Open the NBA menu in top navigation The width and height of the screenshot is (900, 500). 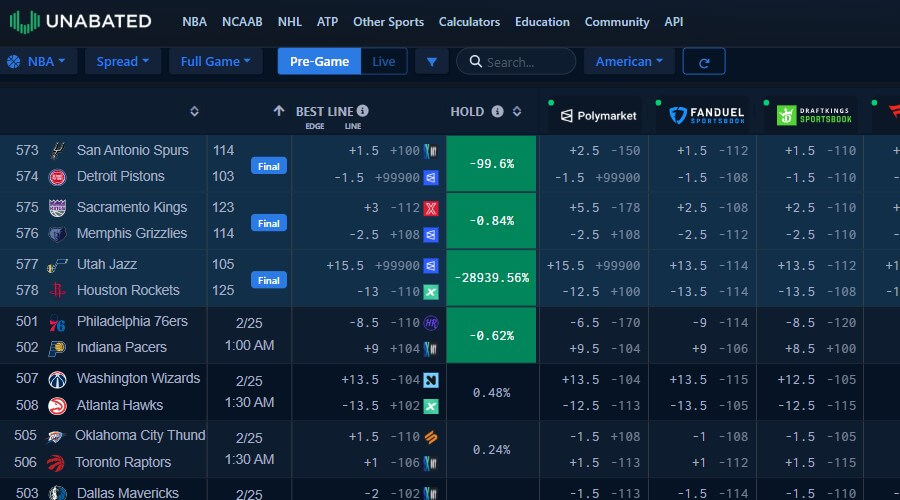[194, 22]
